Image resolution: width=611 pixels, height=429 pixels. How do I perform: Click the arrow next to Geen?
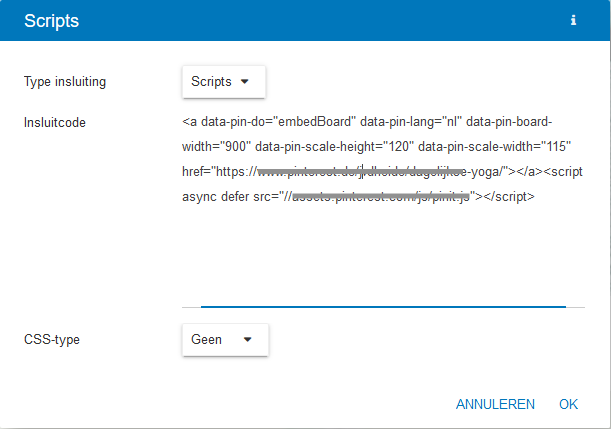248,339
